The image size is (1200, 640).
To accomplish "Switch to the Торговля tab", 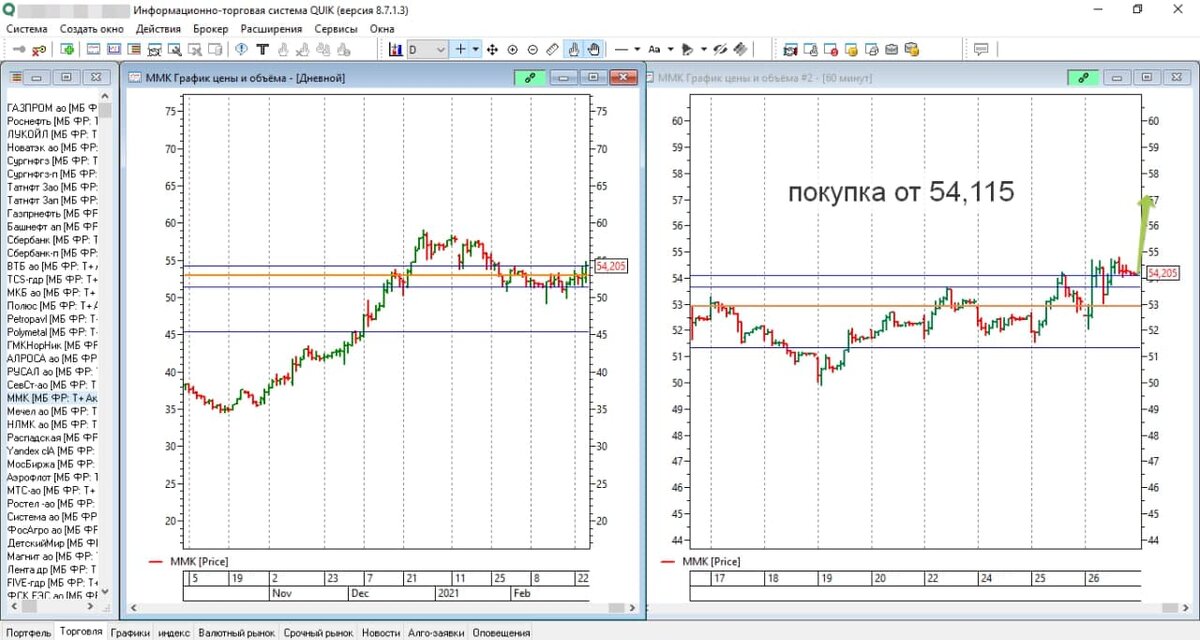I will 80,632.
